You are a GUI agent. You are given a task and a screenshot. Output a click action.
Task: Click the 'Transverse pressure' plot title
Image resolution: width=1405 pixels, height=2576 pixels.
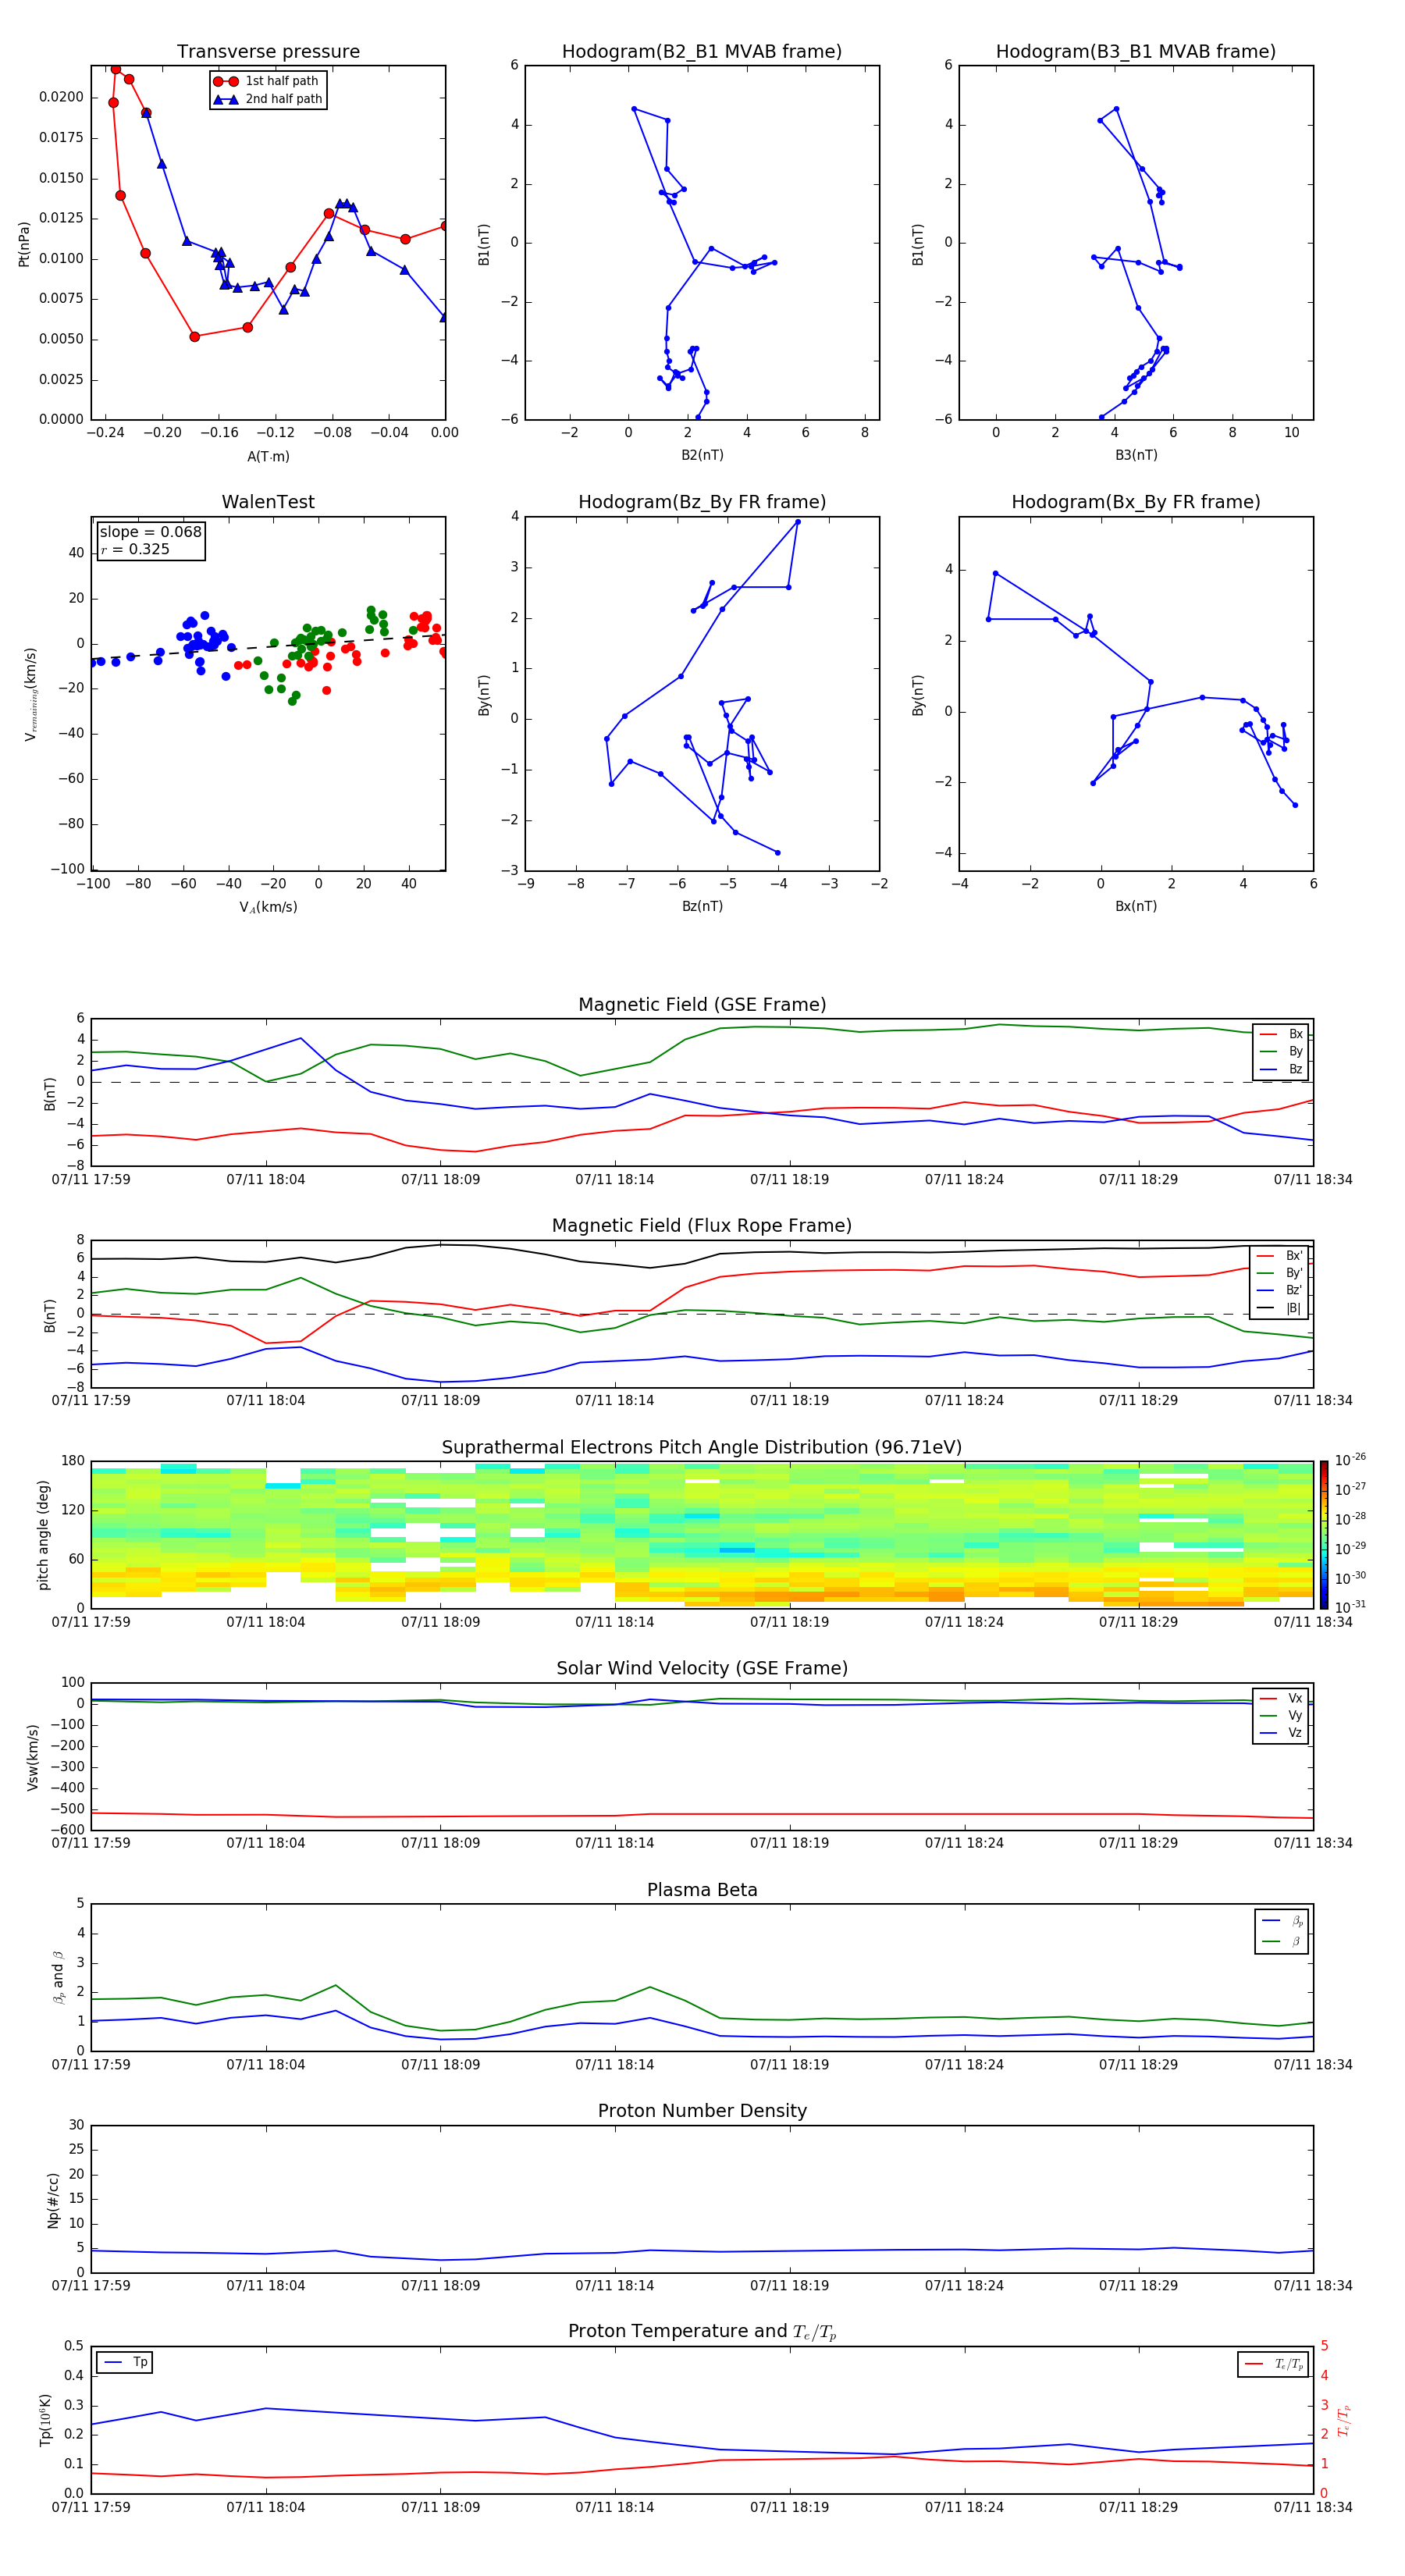pos(268,51)
